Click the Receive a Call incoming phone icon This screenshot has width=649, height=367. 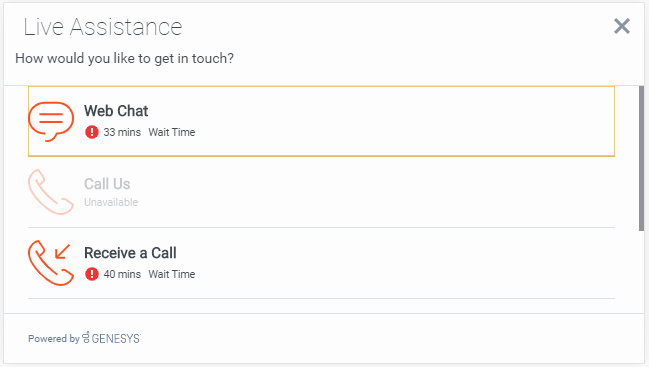51,263
